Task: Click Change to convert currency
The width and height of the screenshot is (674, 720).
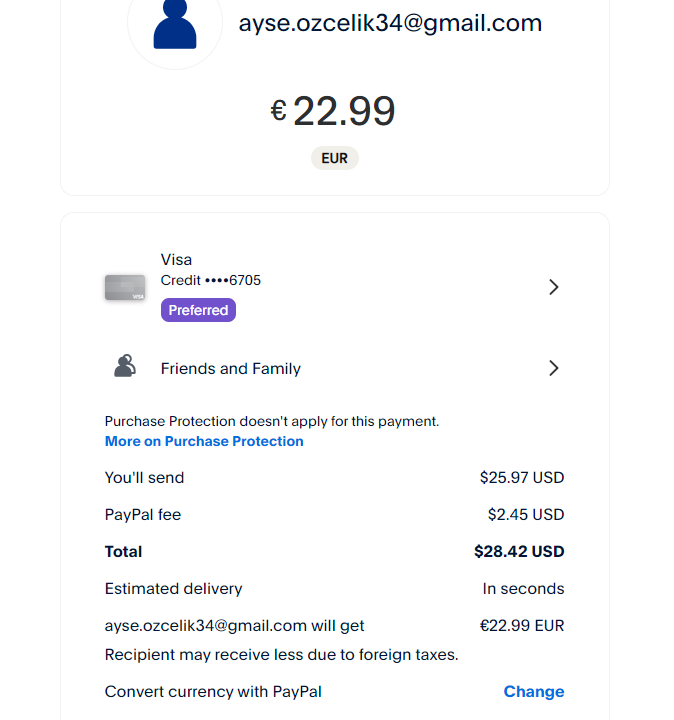Action: 534,691
